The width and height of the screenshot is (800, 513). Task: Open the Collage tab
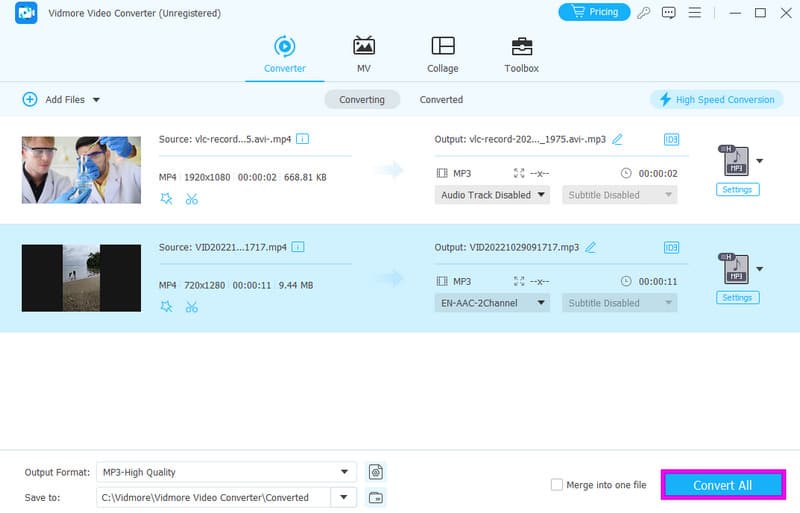pyautogui.click(x=442, y=54)
